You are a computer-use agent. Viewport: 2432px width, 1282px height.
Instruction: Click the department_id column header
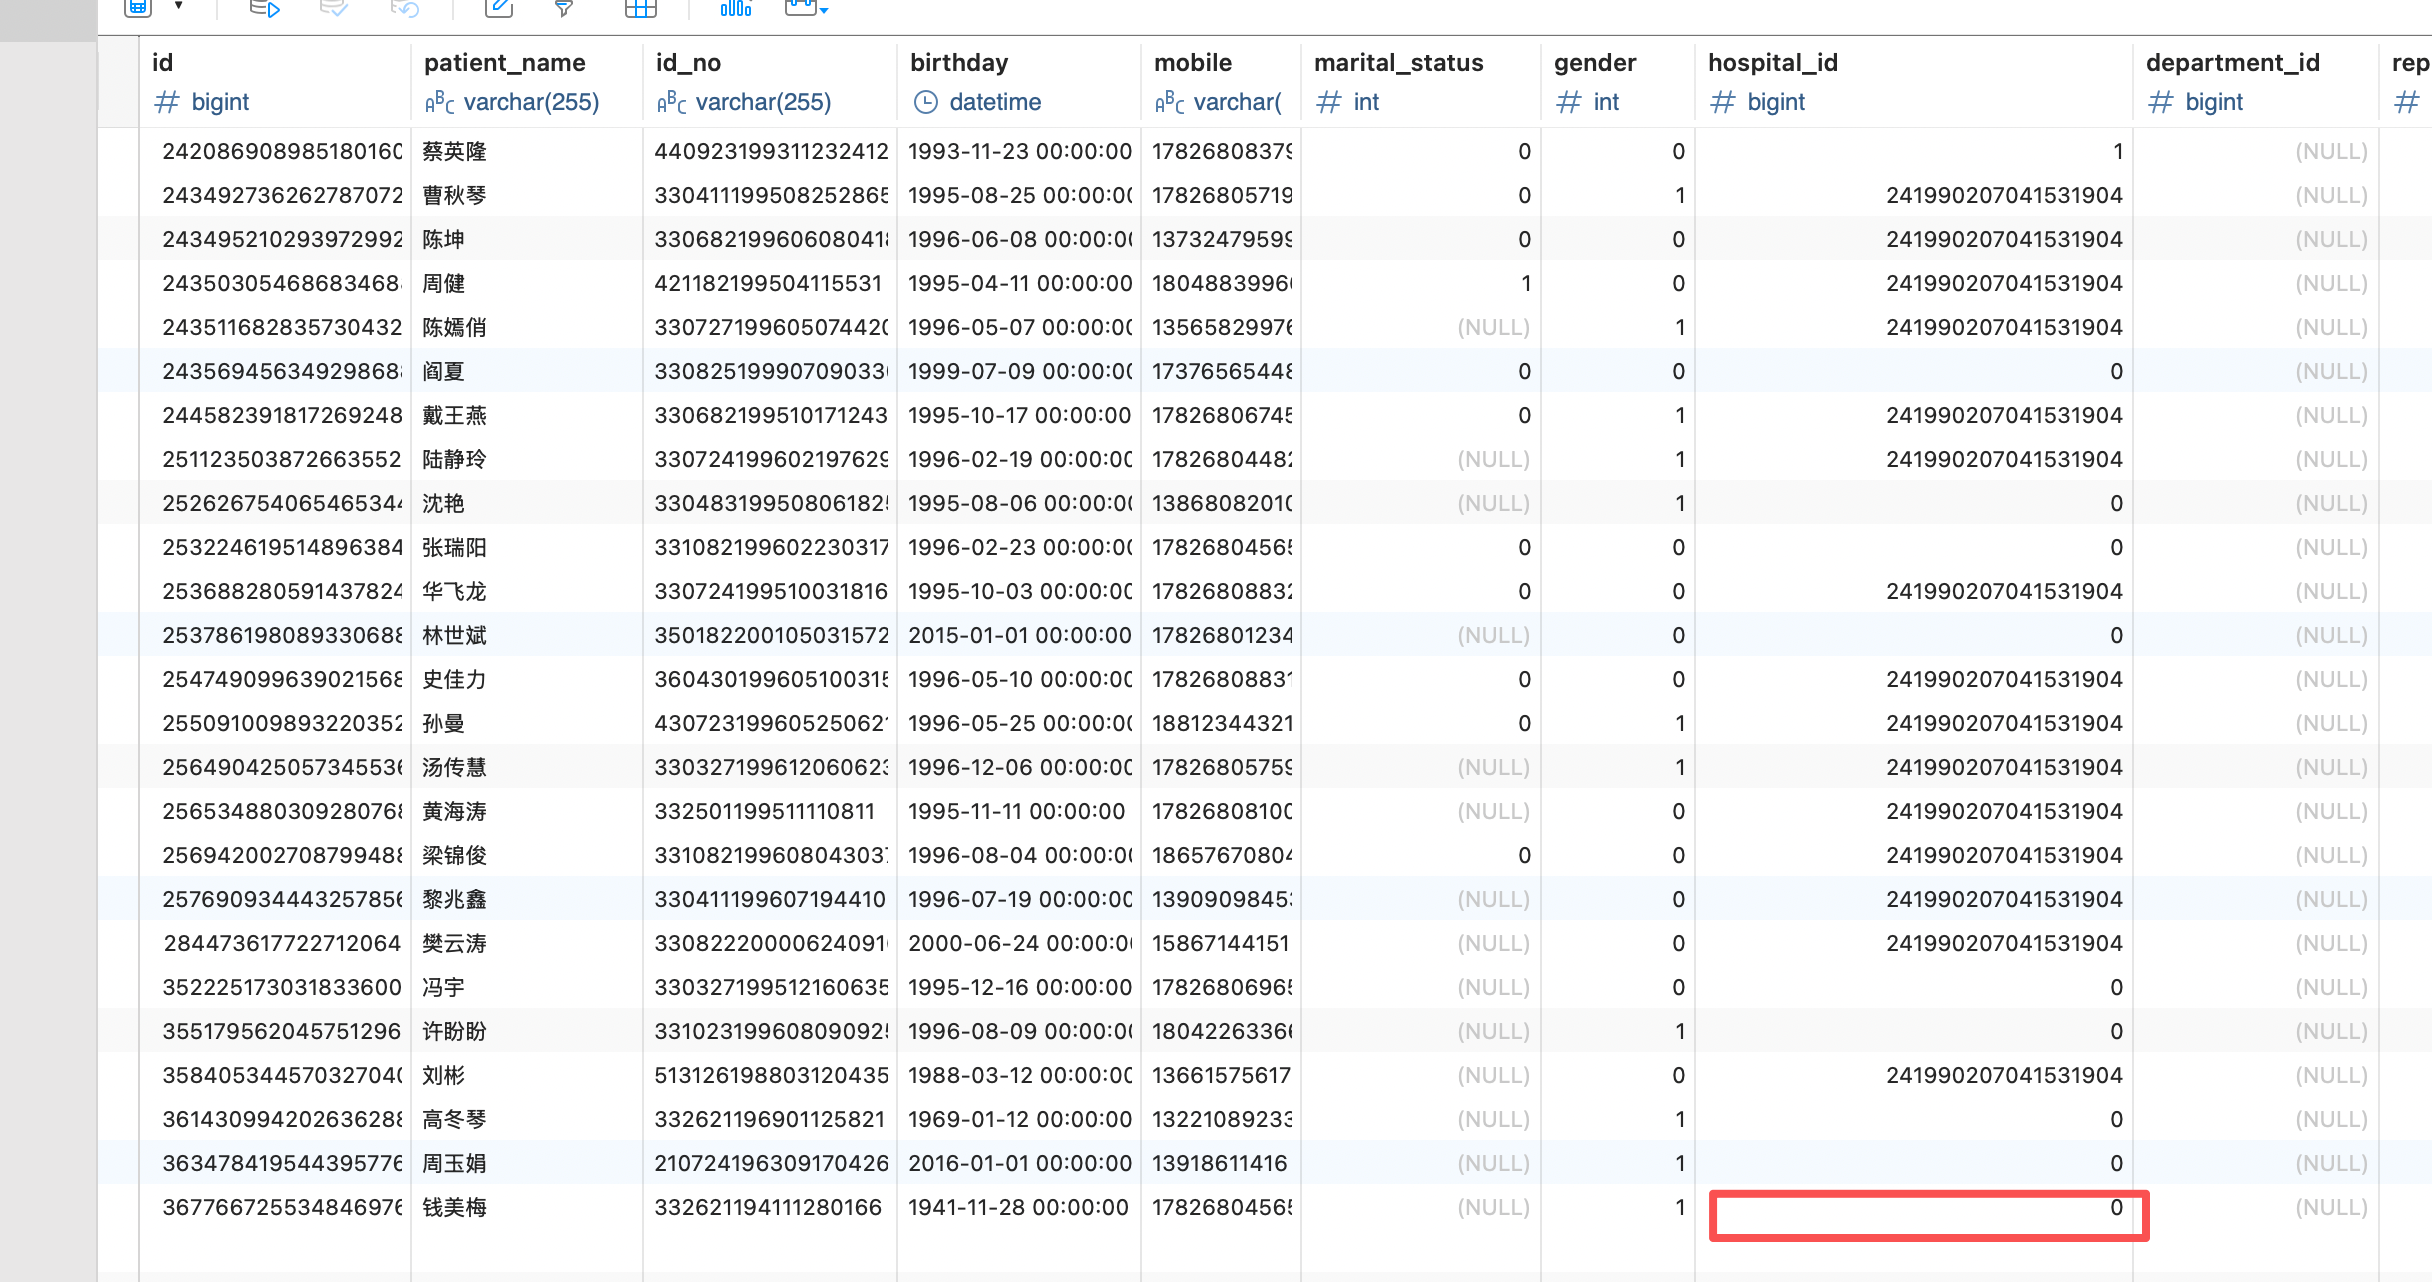pyautogui.click(x=2233, y=63)
